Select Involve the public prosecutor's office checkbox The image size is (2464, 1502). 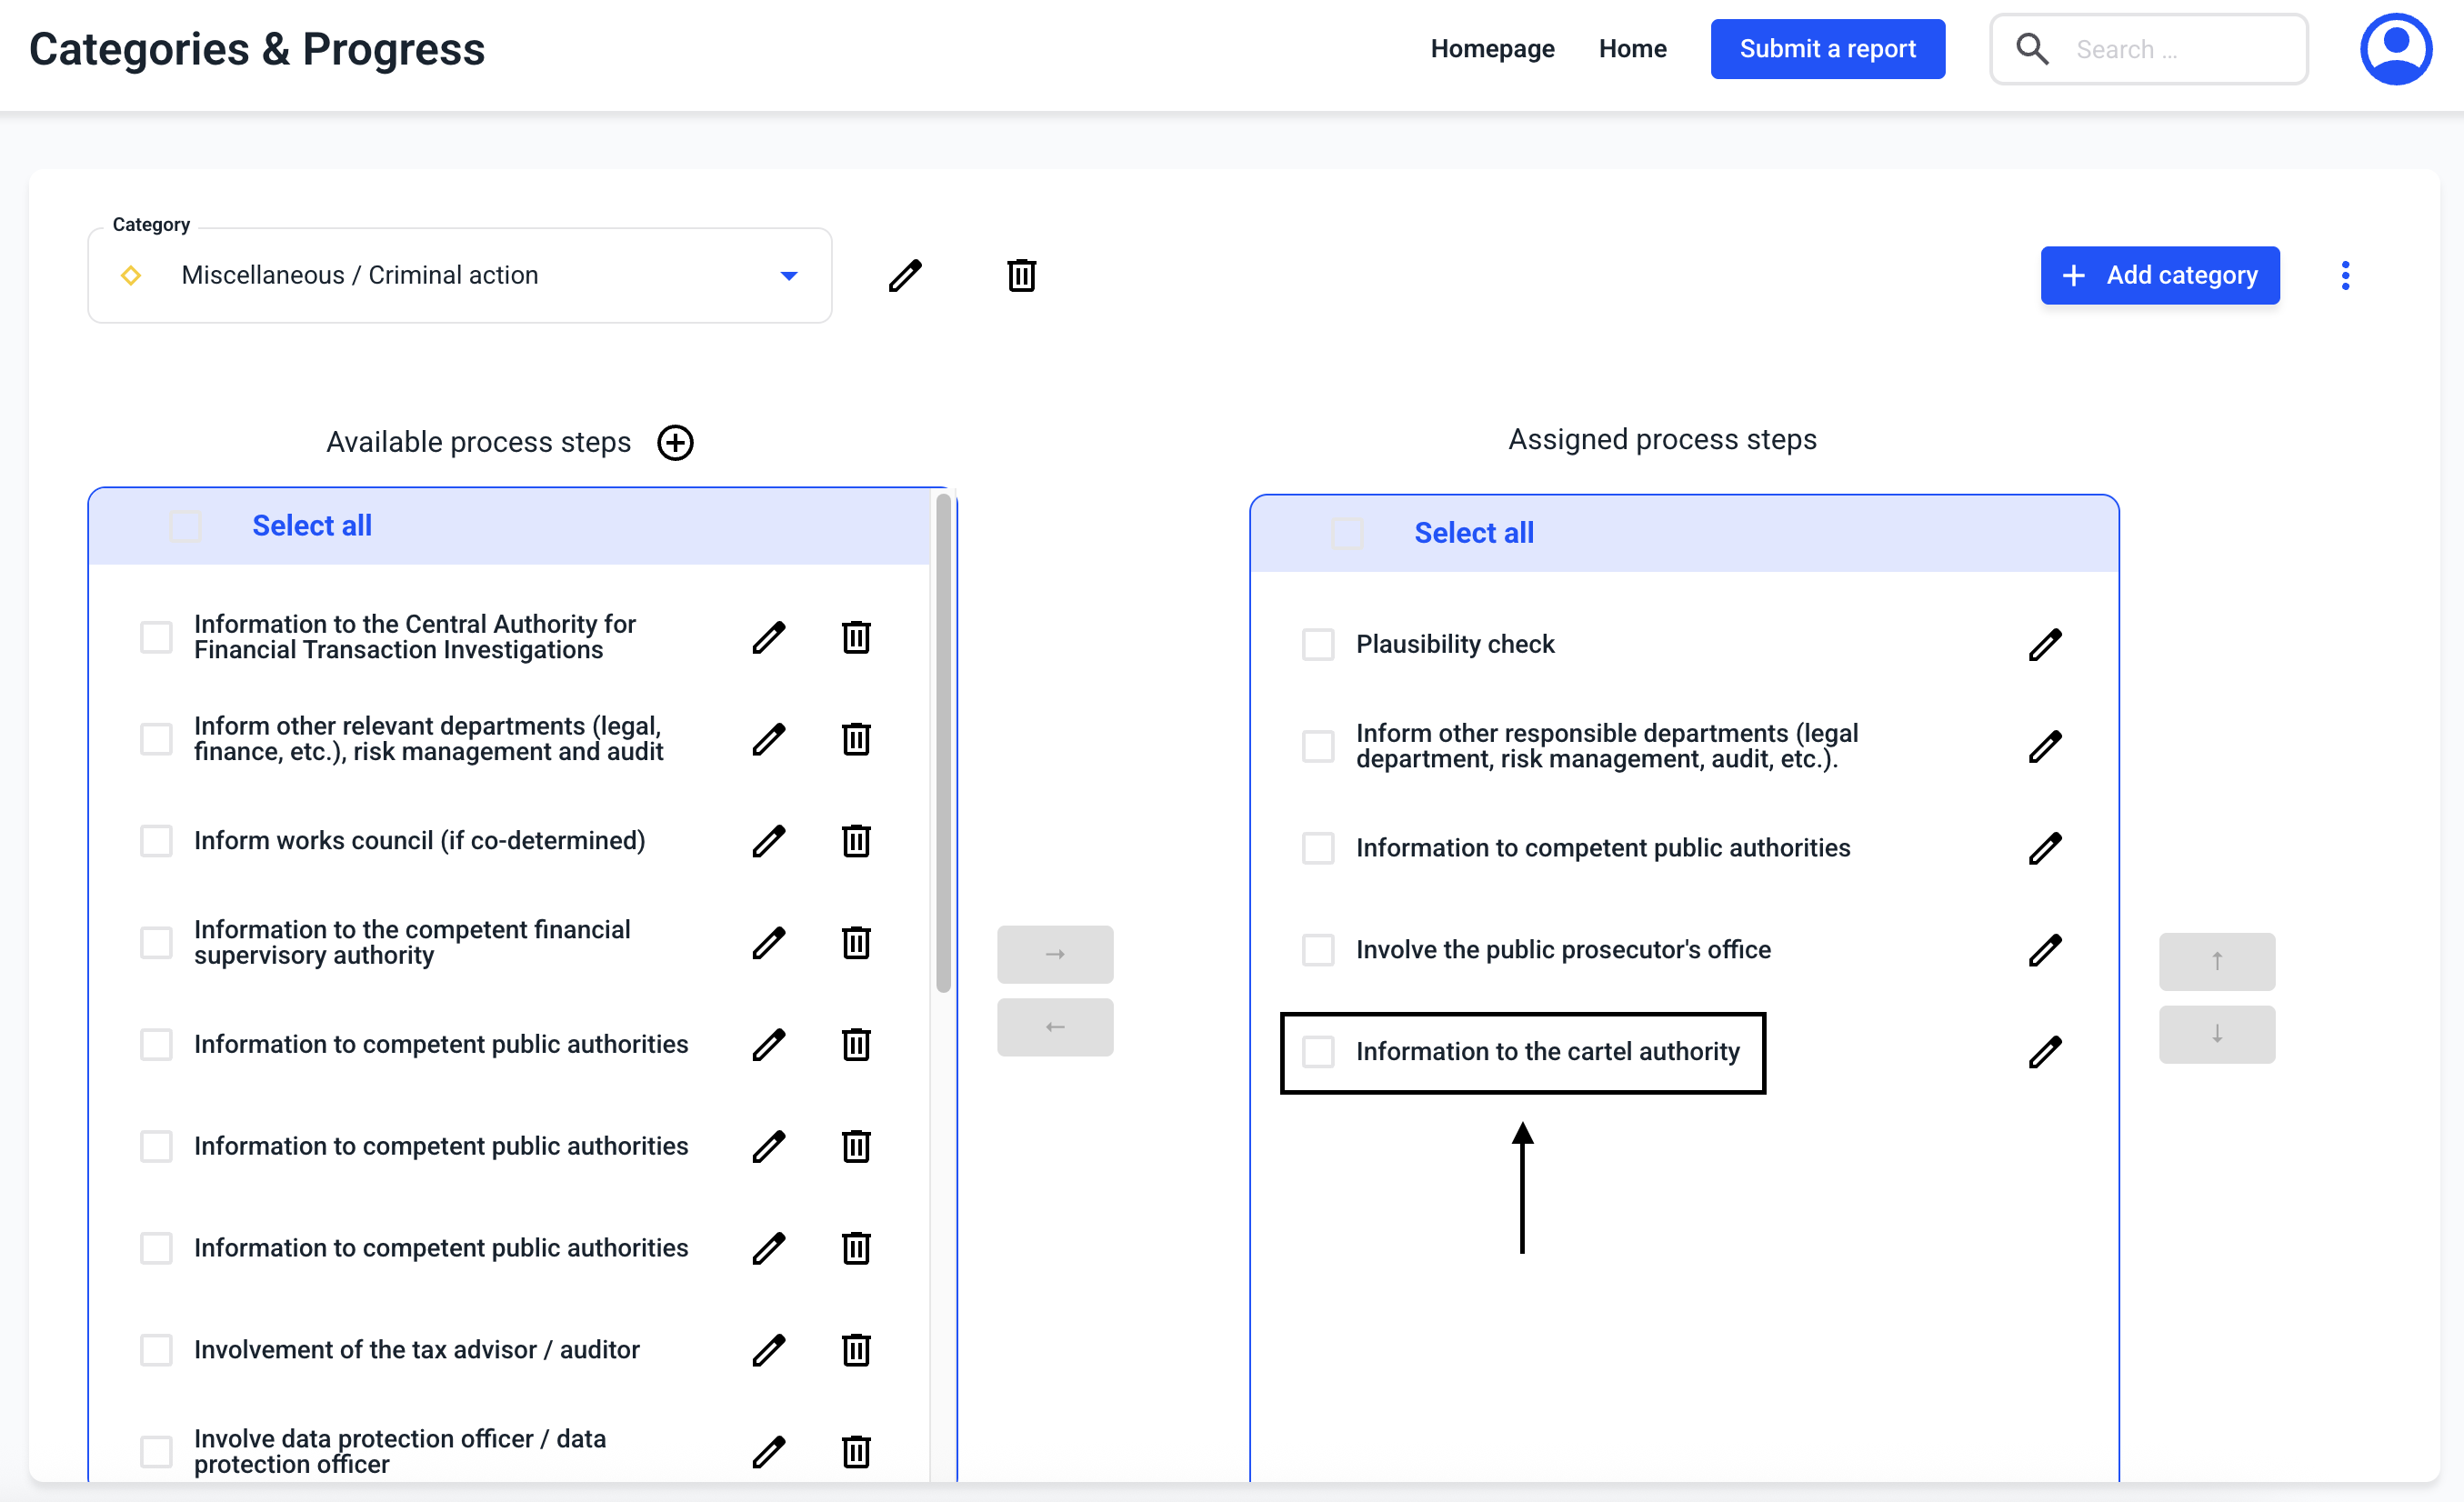click(1318, 949)
